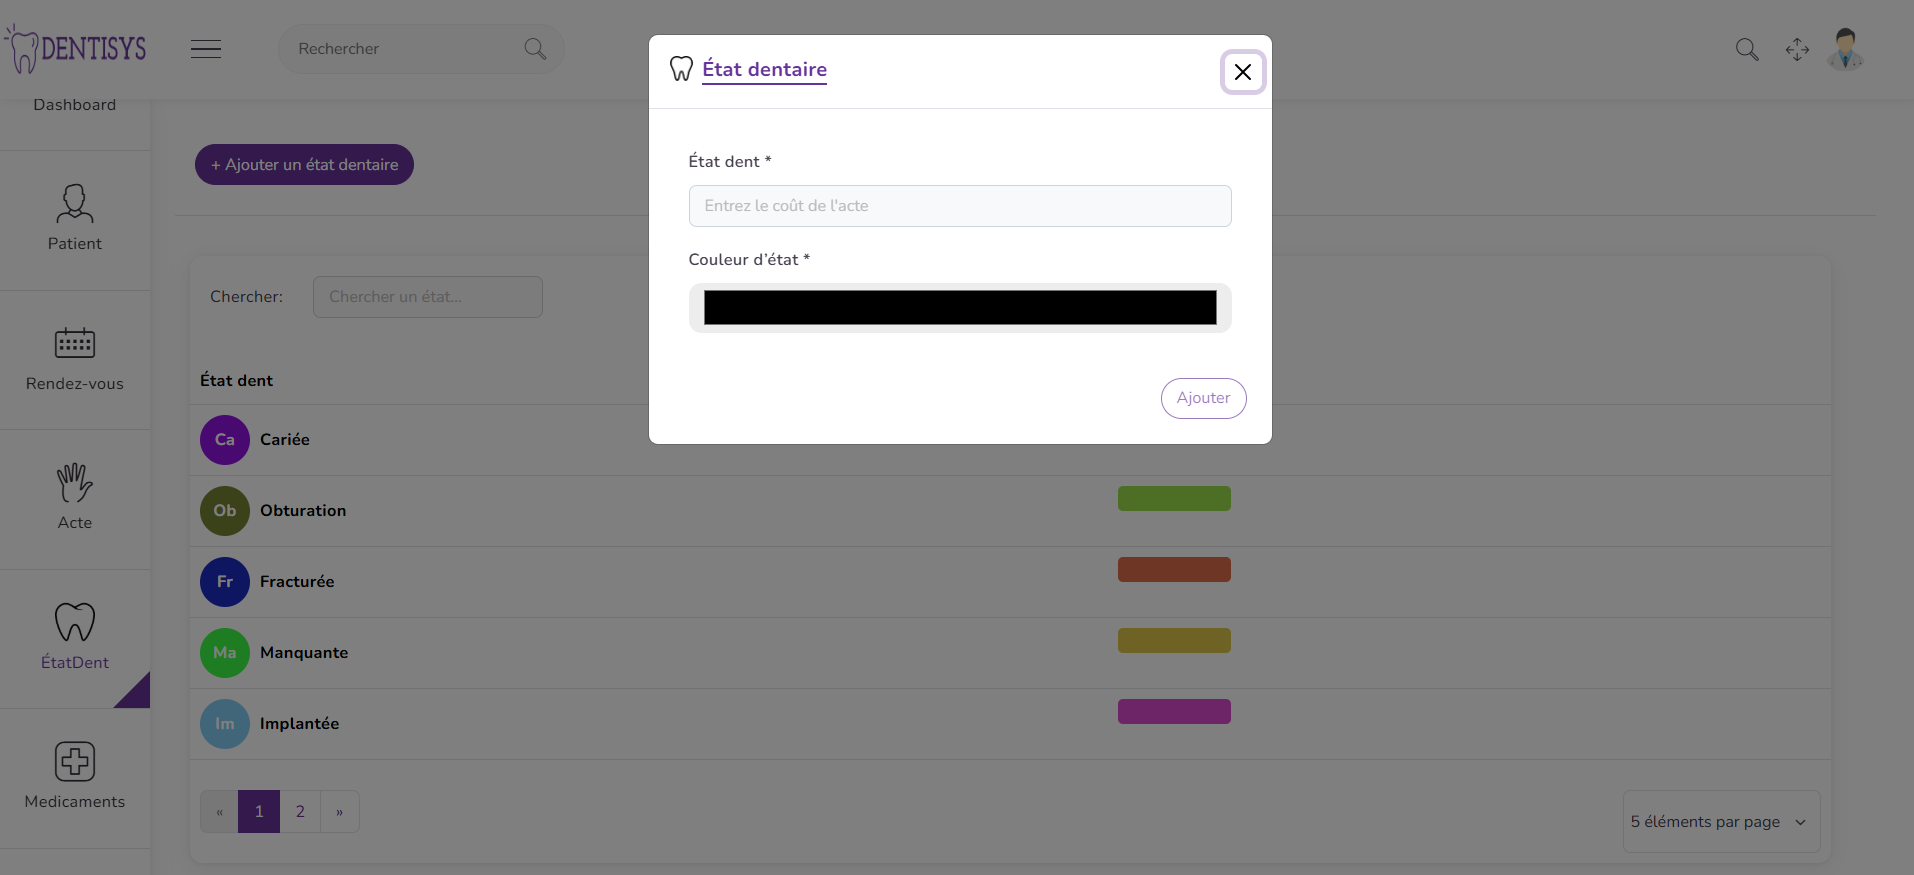
Task: Click the Acte hand icon
Action: (75, 483)
